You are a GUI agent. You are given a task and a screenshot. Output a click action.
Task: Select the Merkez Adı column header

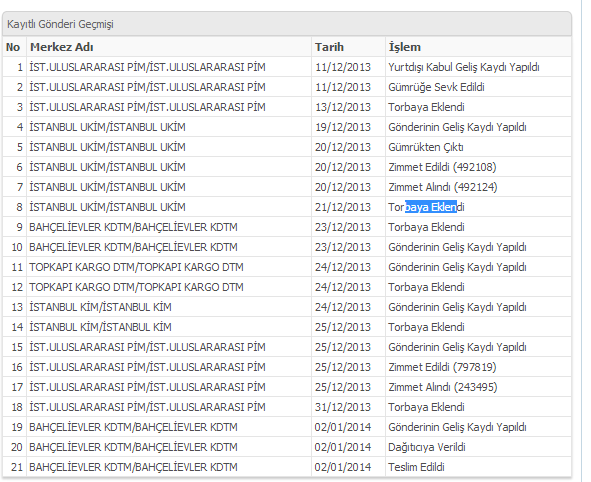coord(61,47)
